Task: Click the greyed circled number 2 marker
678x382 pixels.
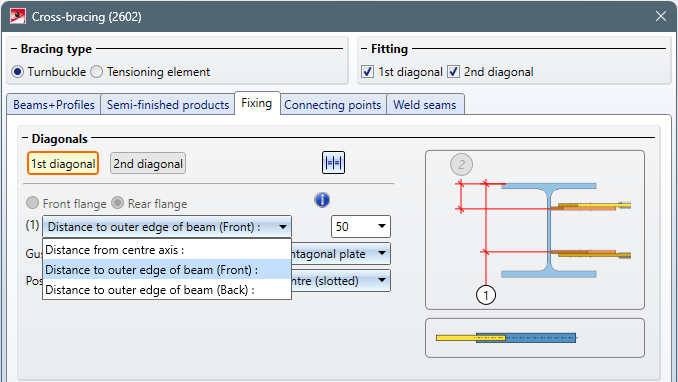Action: pos(461,164)
